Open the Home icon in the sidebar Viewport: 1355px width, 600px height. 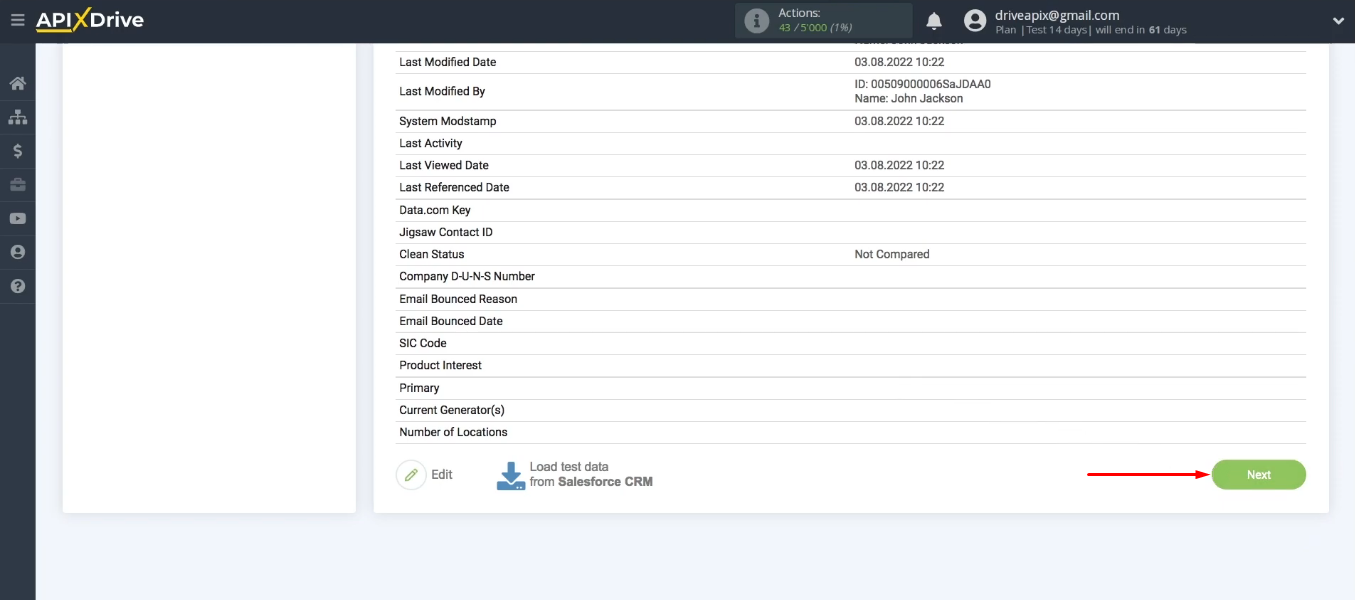tap(17, 84)
